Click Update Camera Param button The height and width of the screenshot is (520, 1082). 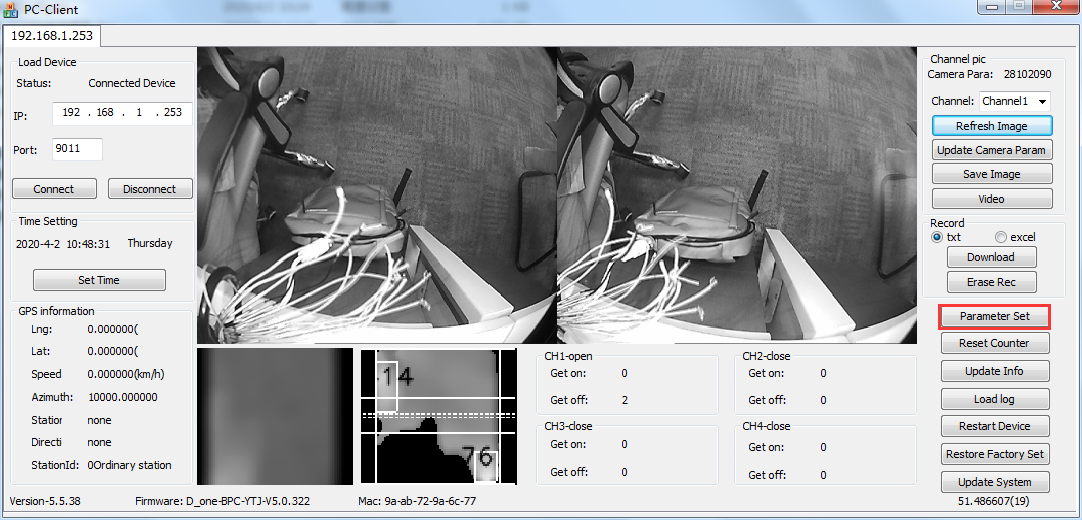992,150
